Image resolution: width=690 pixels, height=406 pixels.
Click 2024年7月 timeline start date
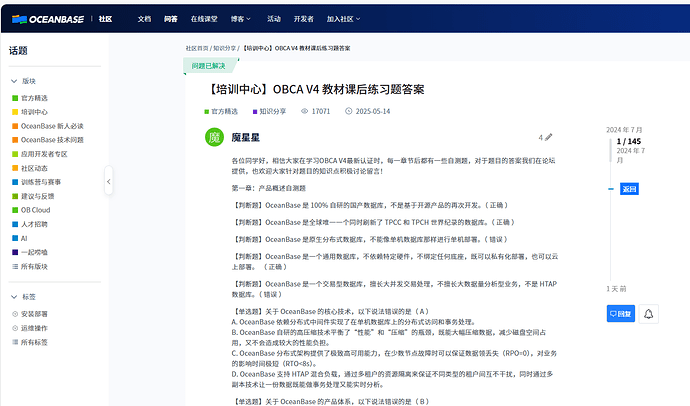tap(624, 130)
